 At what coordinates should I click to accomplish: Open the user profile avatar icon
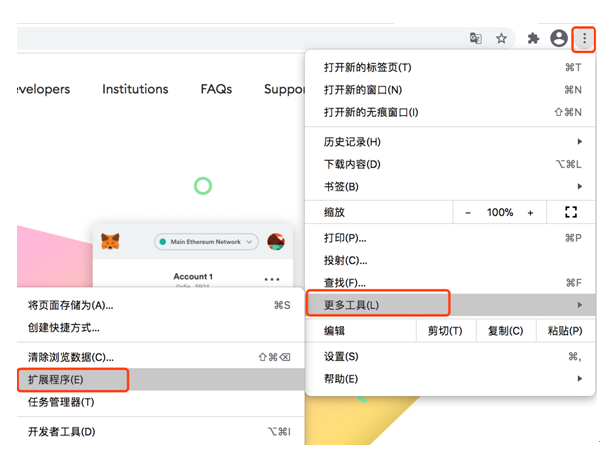(x=559, y=39)
